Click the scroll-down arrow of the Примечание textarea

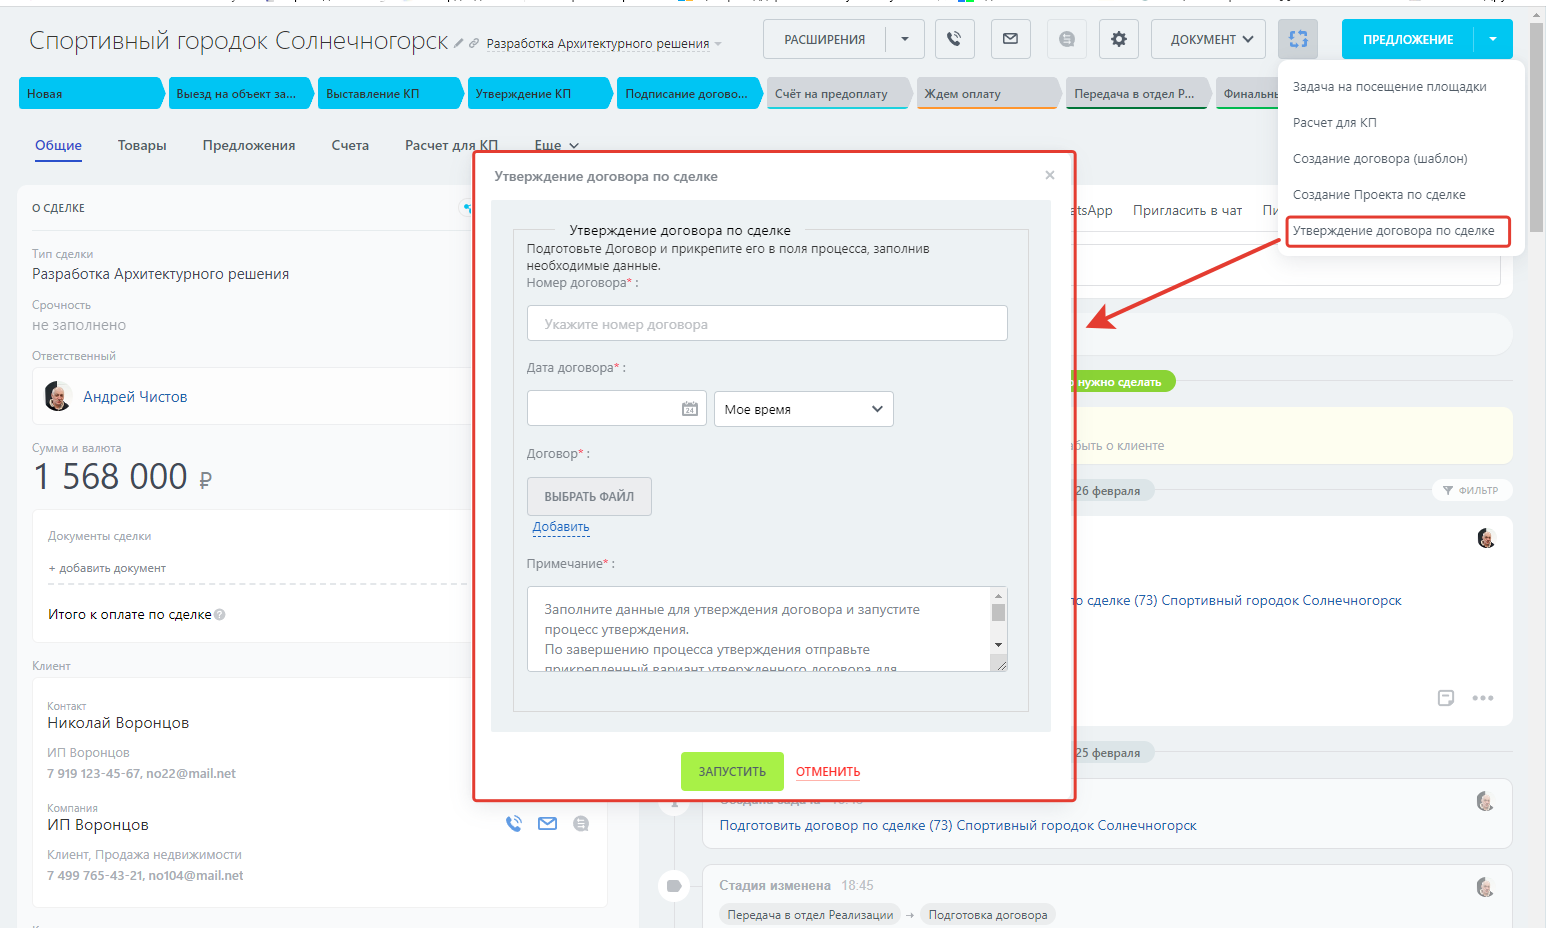998,645
